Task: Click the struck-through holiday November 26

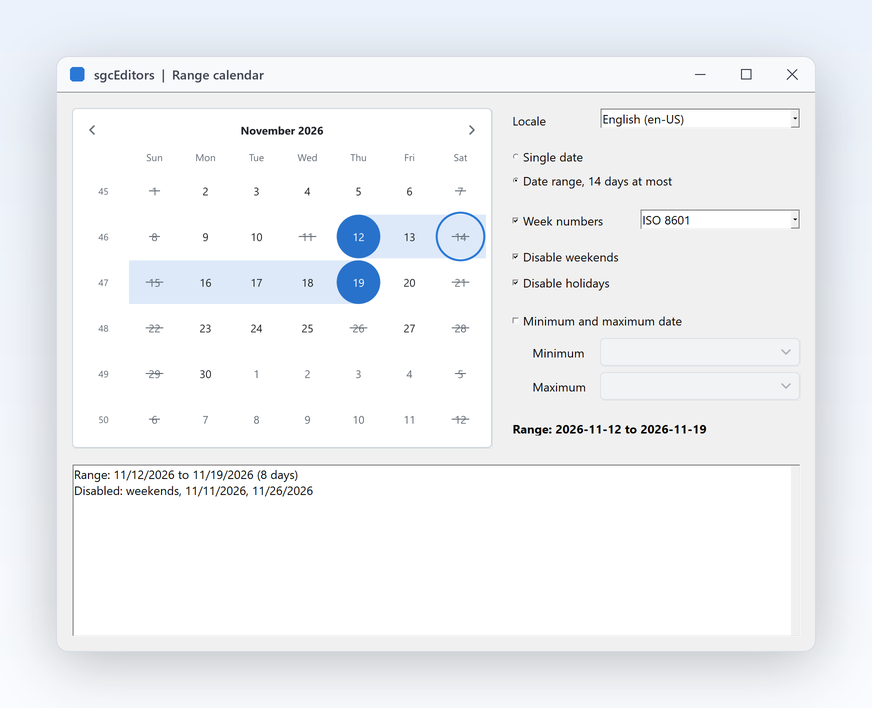Action: point(359,328)
